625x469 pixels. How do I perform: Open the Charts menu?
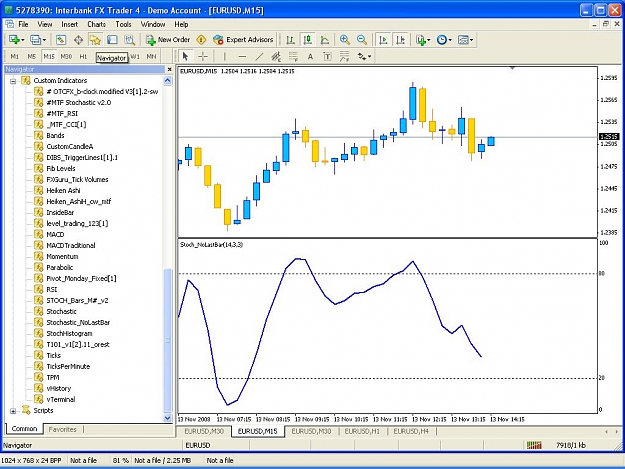tap(96, 24)
